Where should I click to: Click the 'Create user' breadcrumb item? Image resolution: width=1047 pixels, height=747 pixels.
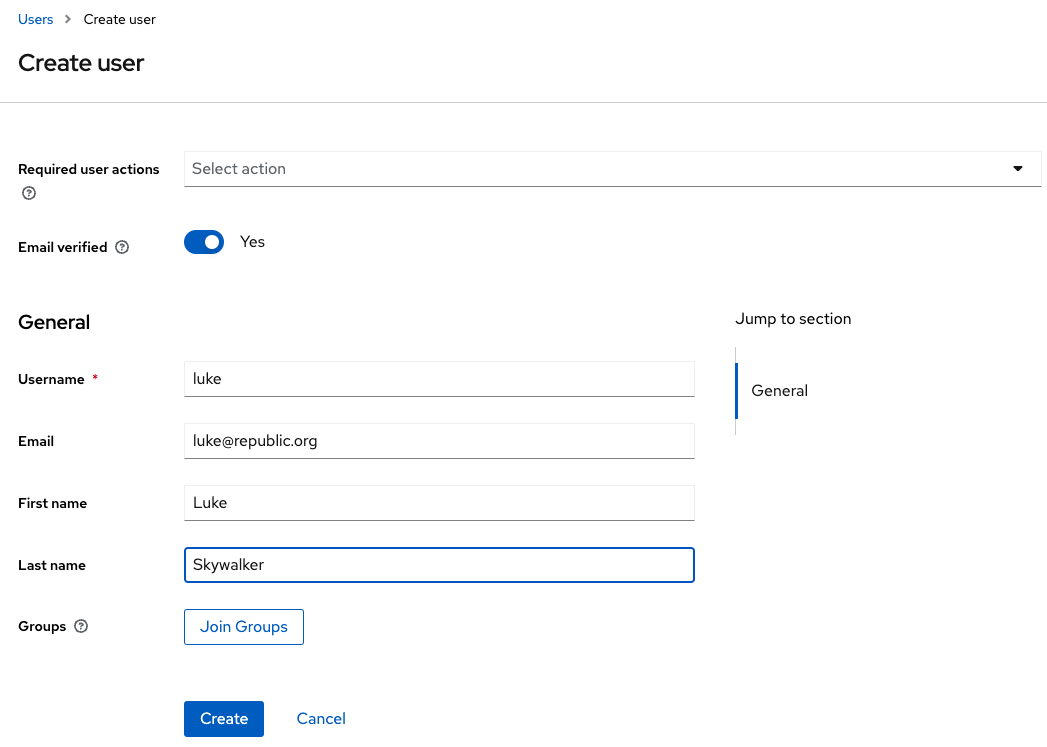(120, 20)
